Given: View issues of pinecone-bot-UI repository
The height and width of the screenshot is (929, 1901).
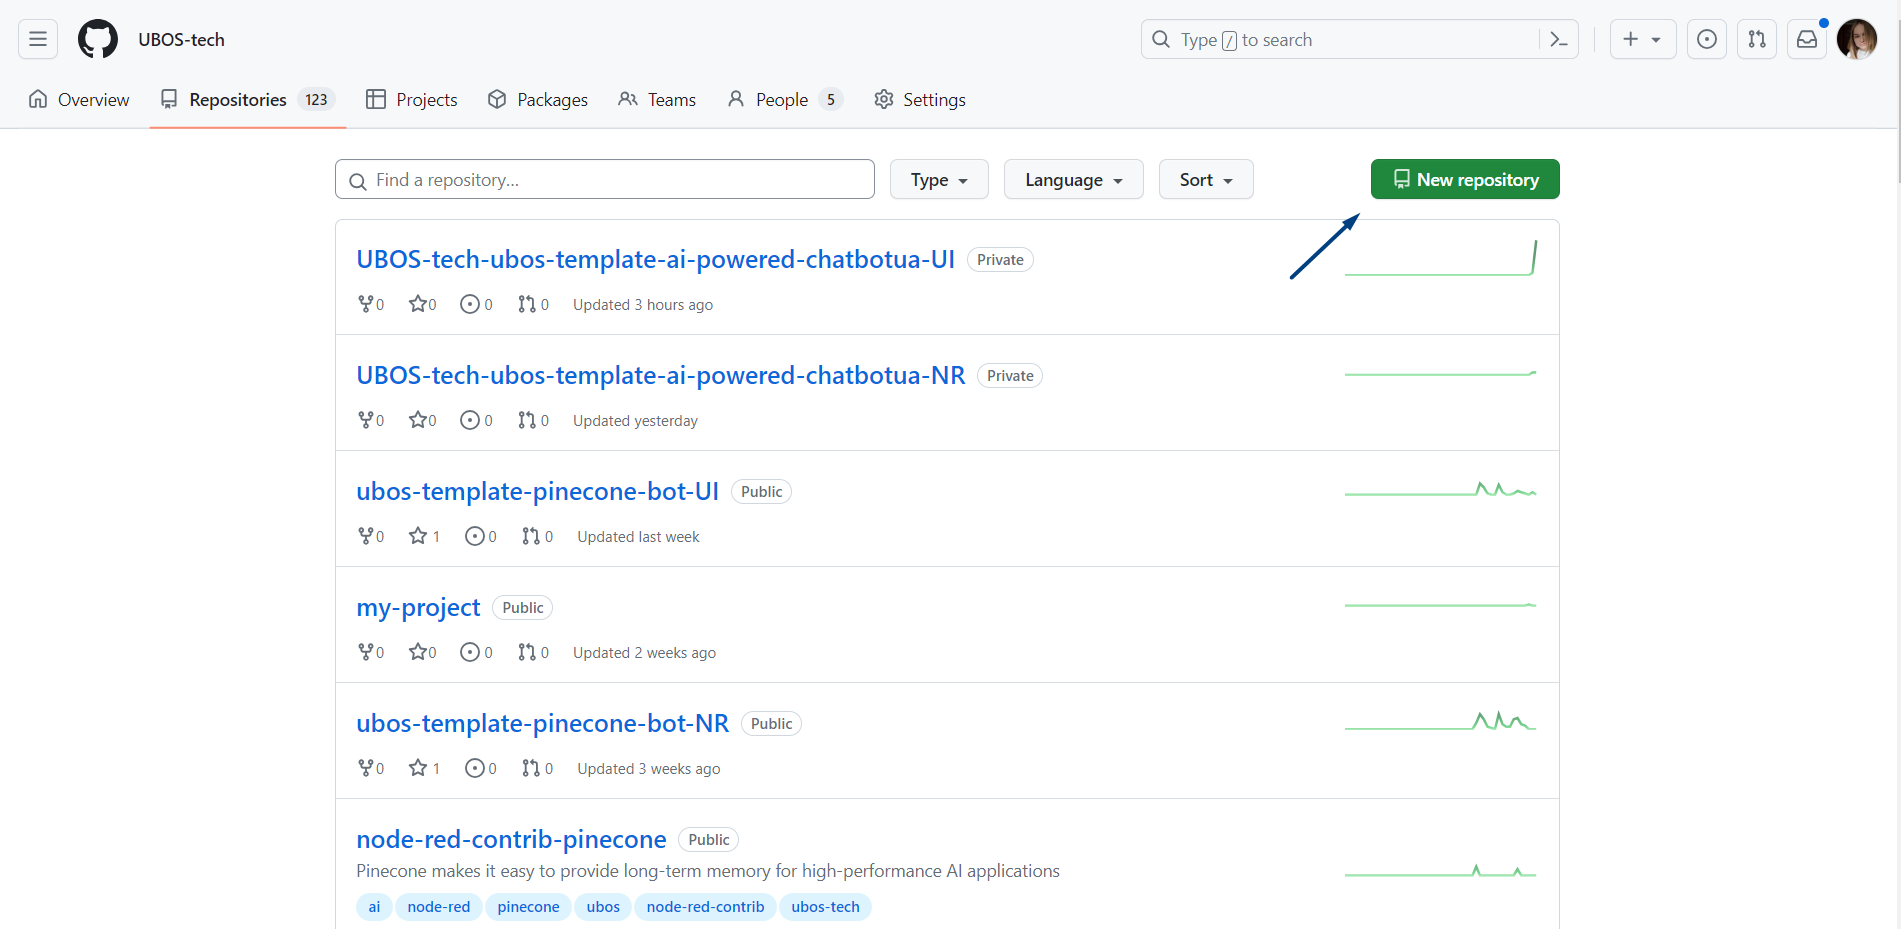Looking at the screenshot, I should [480, 536].
